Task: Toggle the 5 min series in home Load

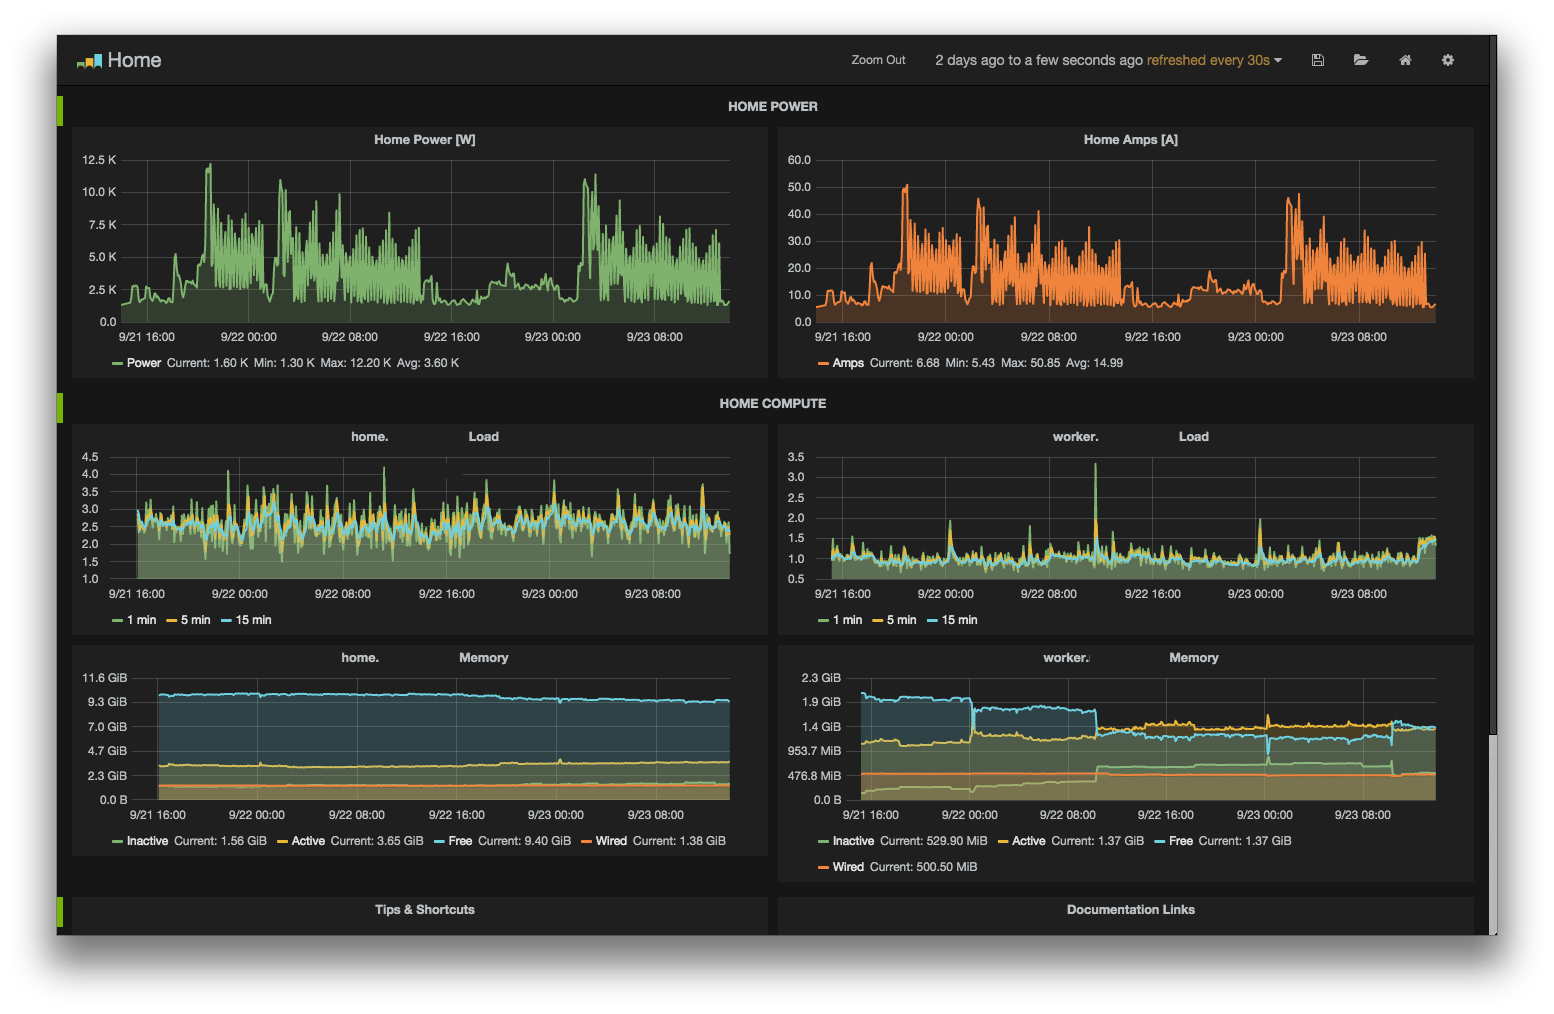Action: coord(195,620)
